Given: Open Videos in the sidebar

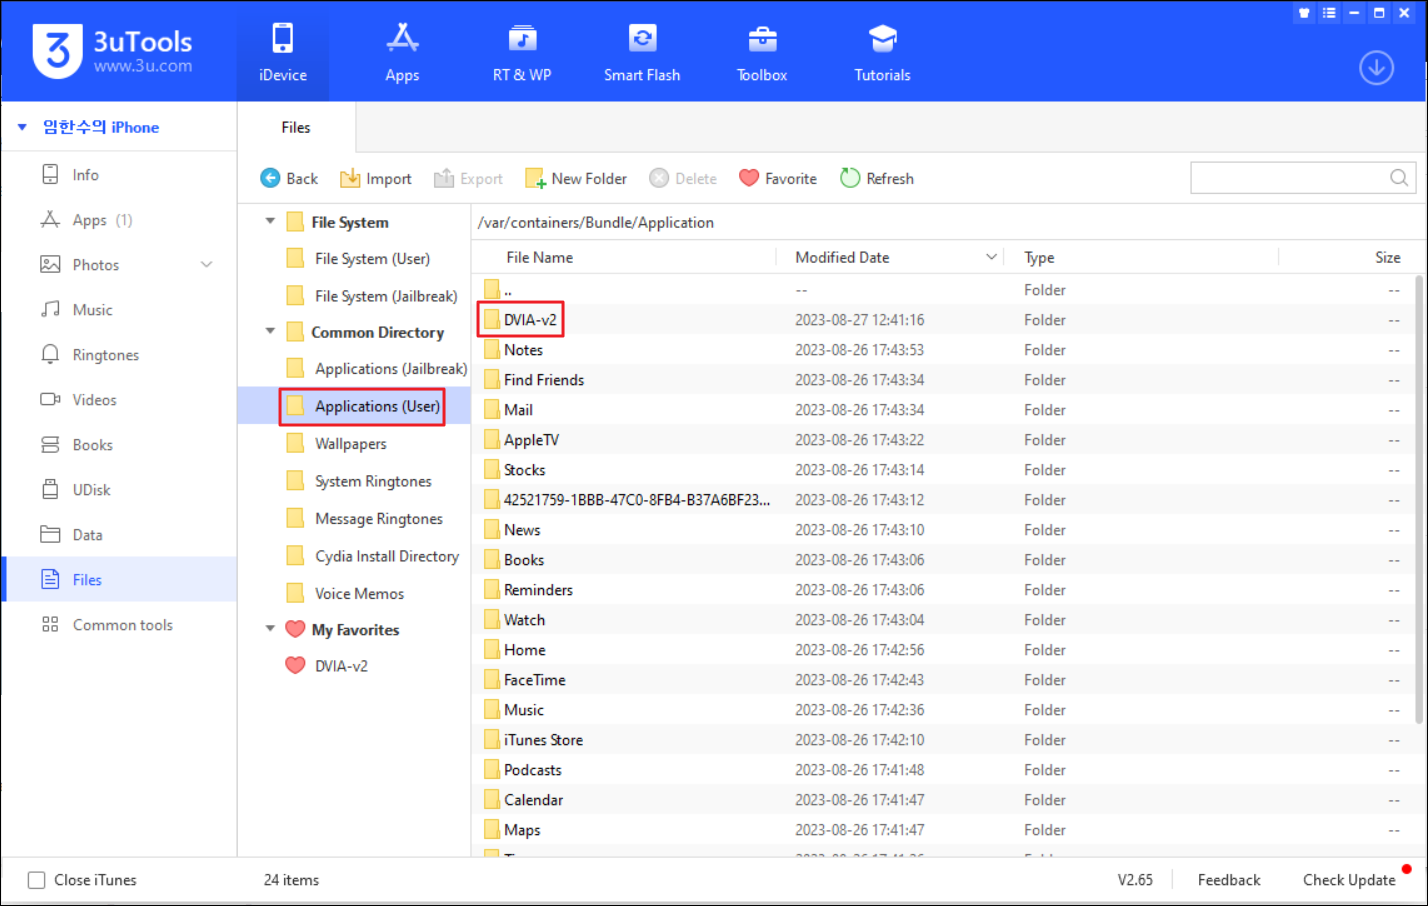Looking at the screenshot, I should pyautogui.click(x=119, y=399).
